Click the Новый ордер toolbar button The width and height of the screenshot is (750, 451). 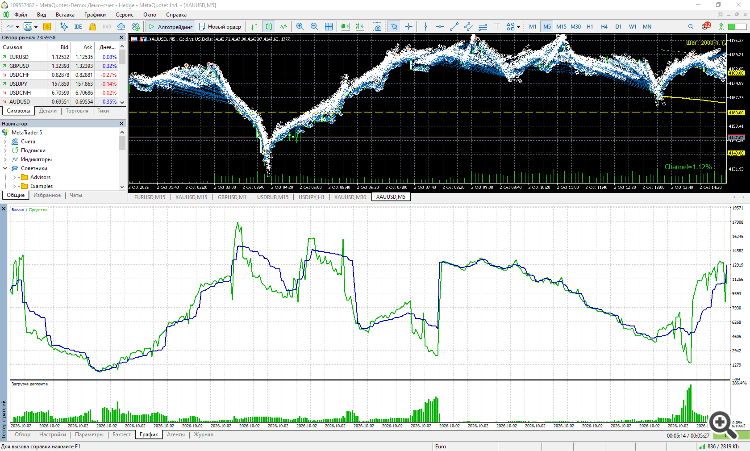tap(220, 27)
